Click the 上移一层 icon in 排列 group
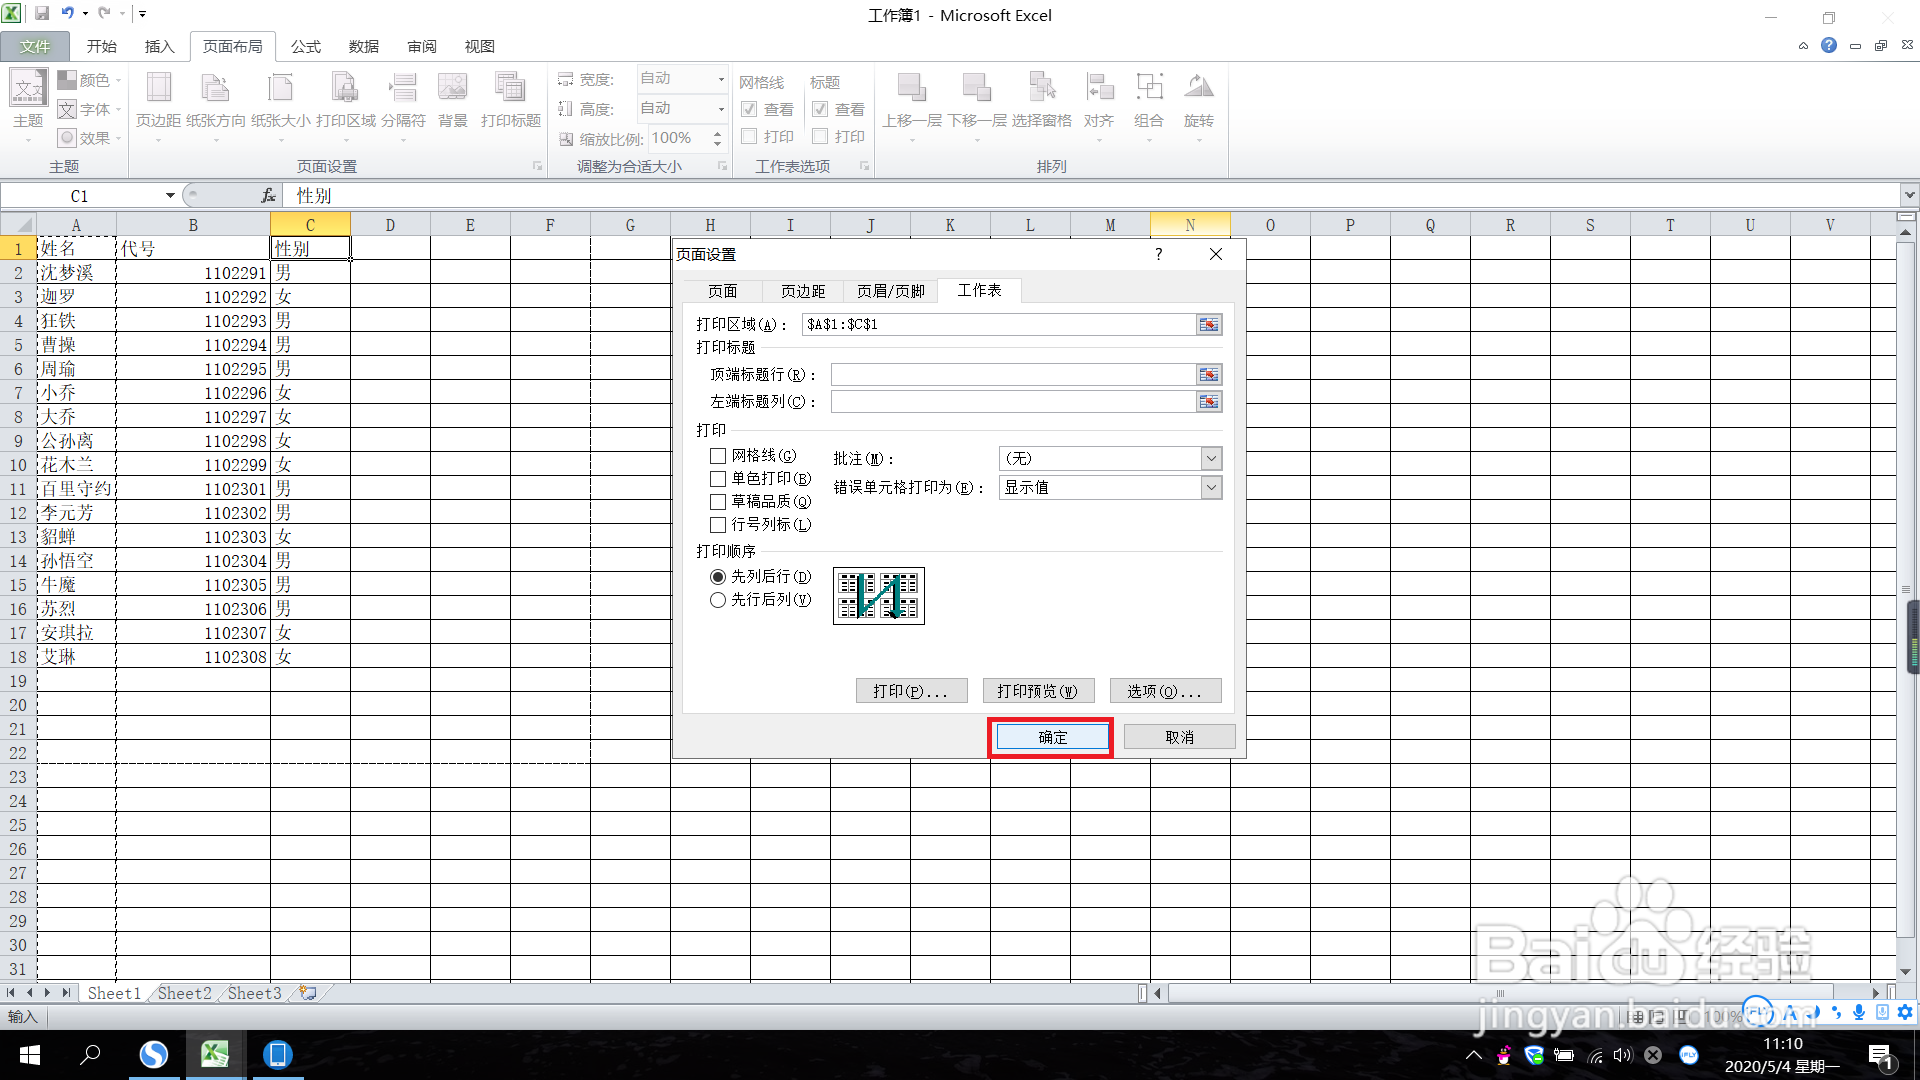 pyautogui.click(x=911, y=95)
